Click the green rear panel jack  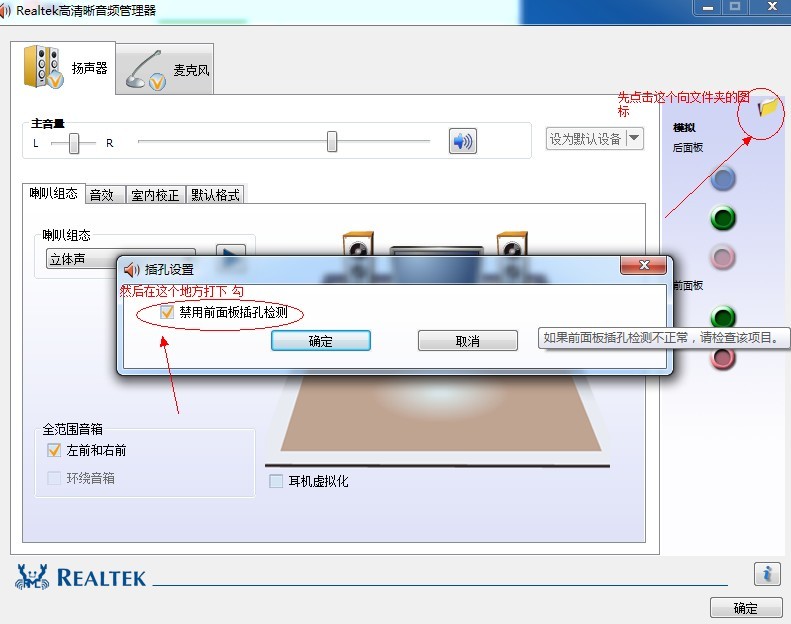(723, 218)
